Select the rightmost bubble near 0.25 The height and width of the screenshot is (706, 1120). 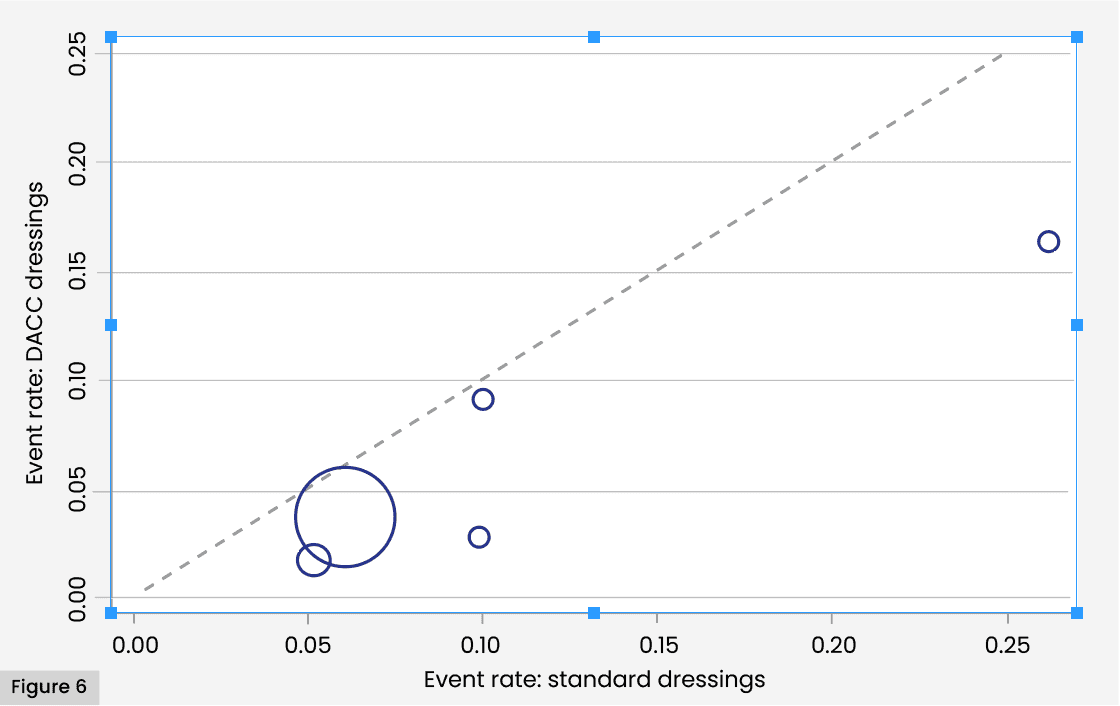click(1048, 241)
